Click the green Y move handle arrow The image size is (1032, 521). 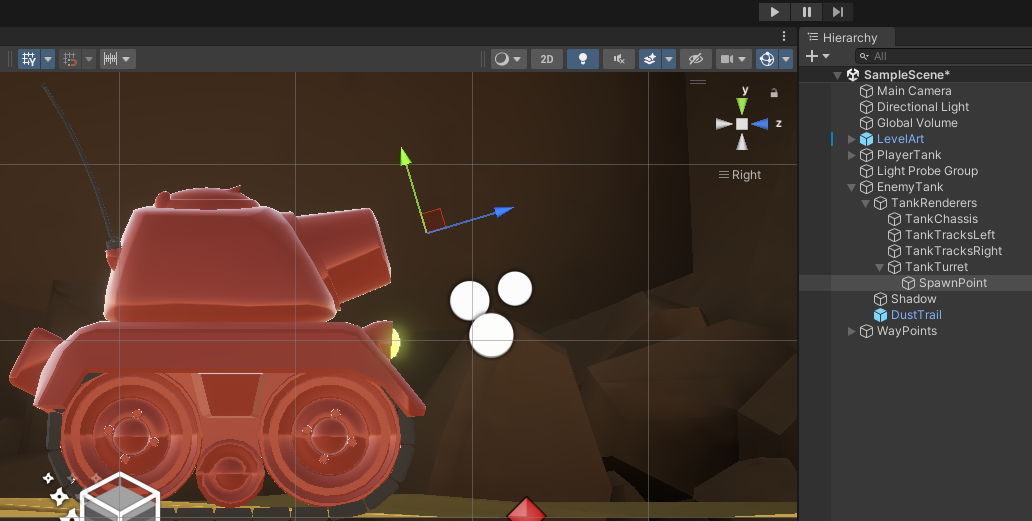[x=405, y=156]
